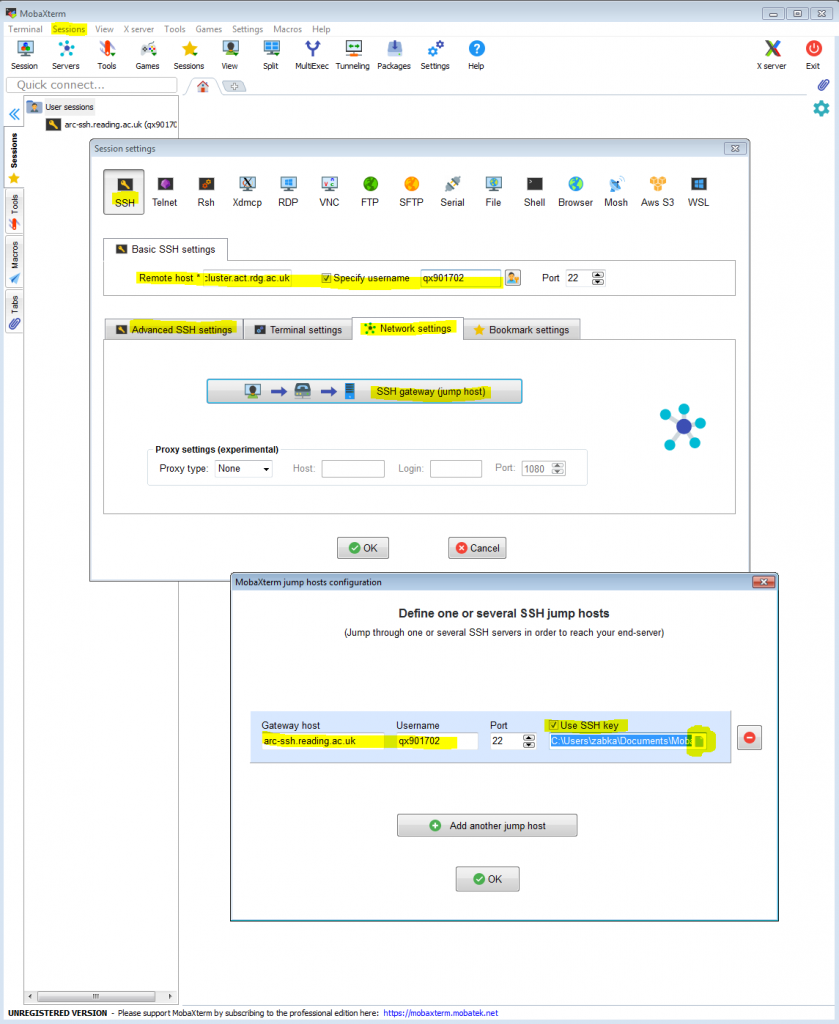The width and height of the screenshot is (839, 1024).
Task: Select the SFTP session type
Action: (411, 191)
